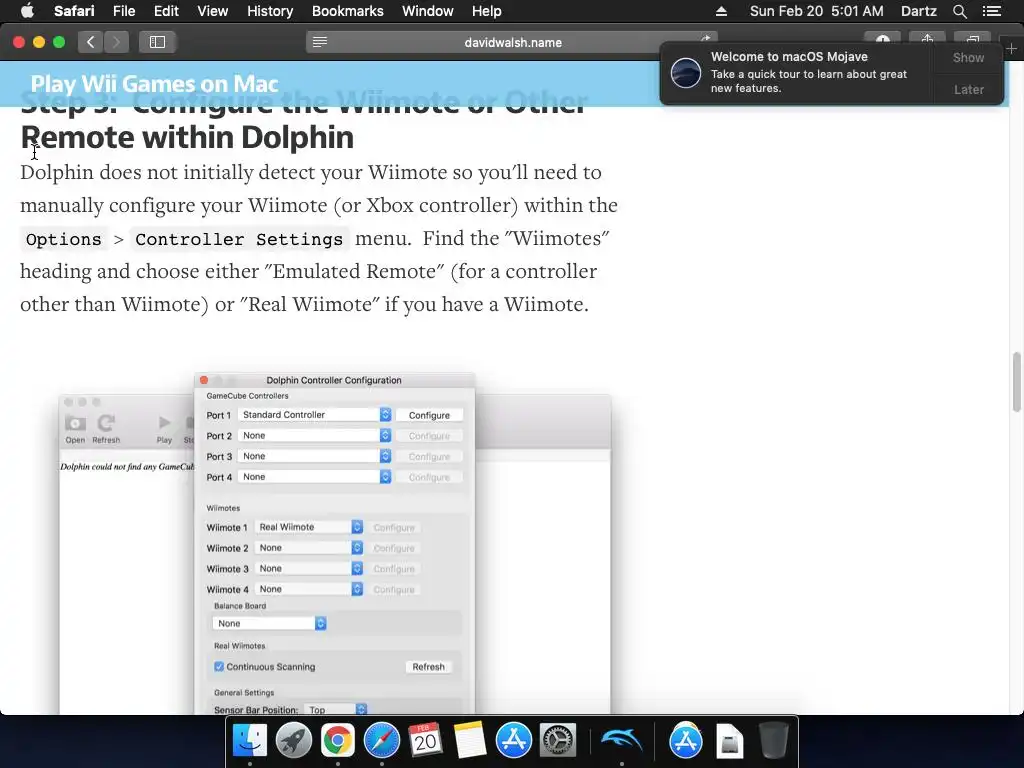Open the Apple menu

tap(27, 11)
